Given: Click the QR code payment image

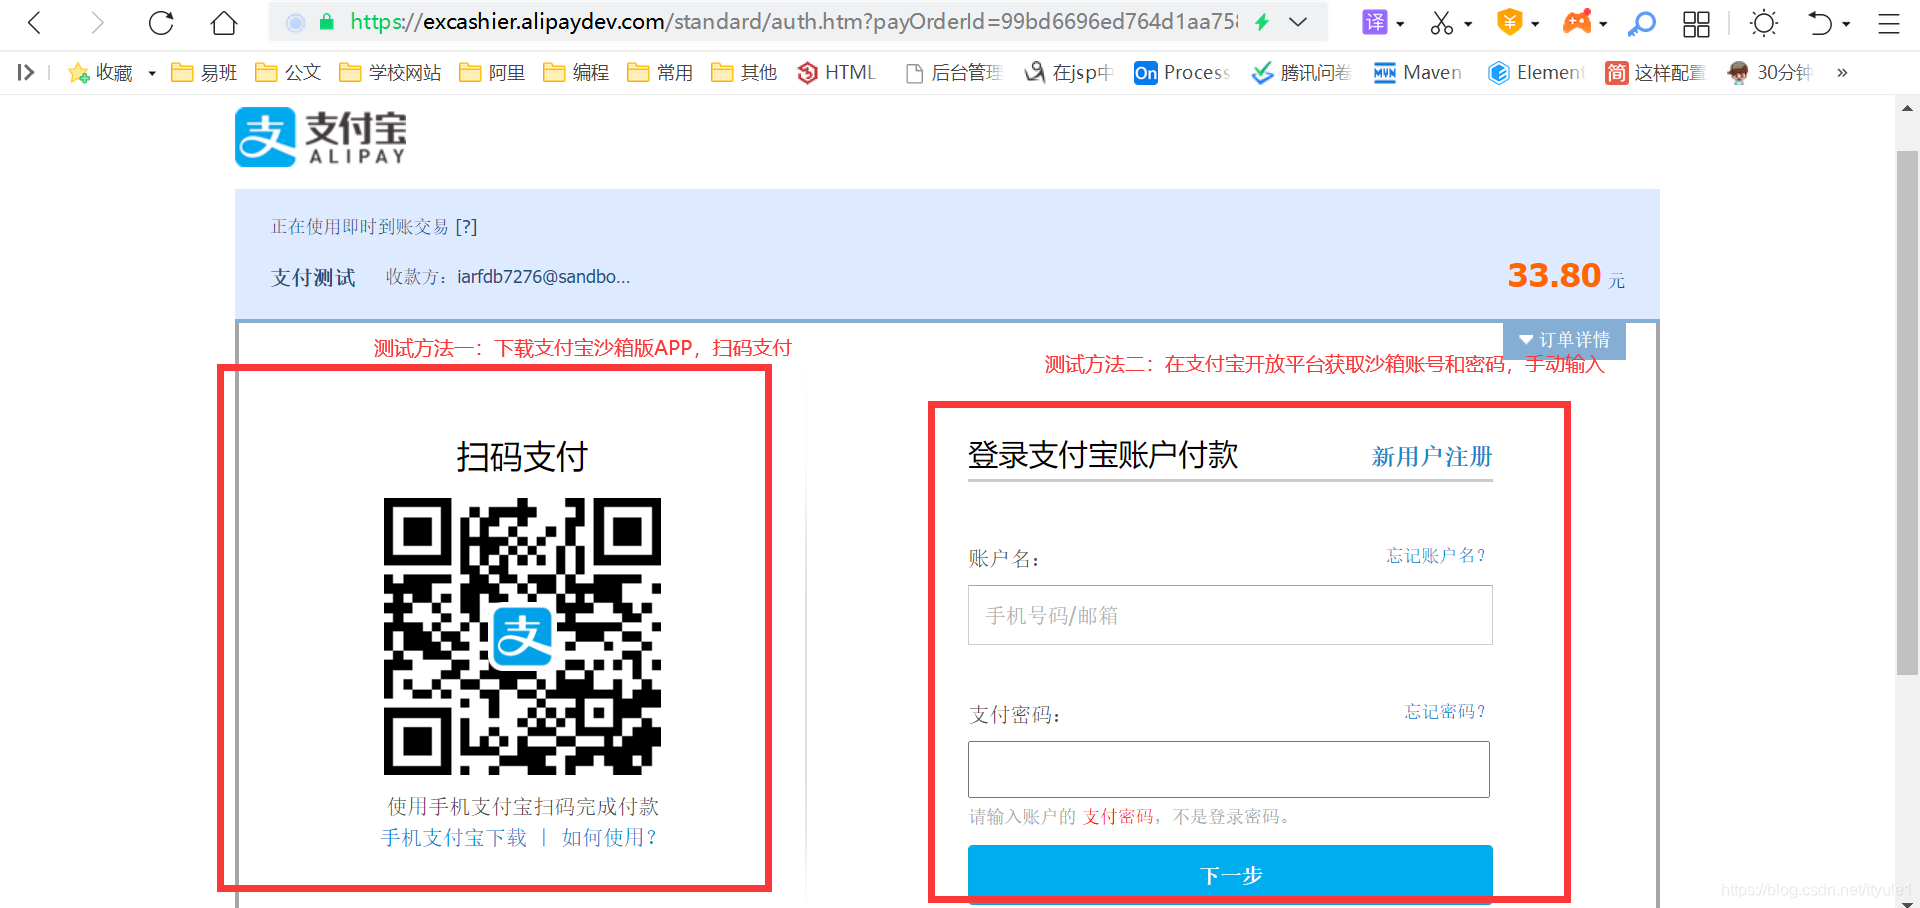Looking at the screenshot, I should (x=522, y=636).
